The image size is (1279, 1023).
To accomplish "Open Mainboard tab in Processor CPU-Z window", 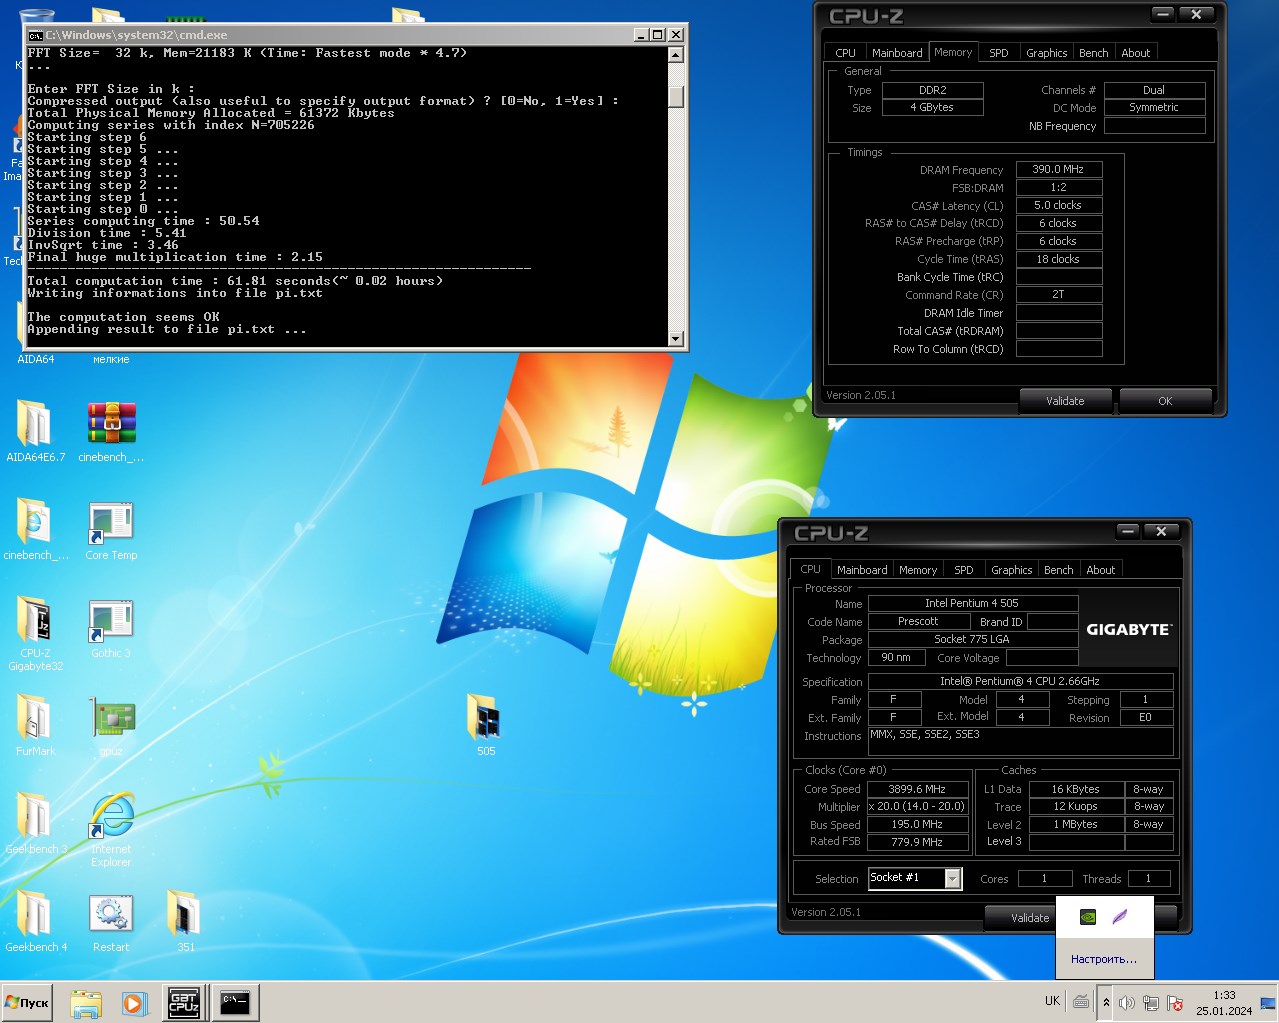I will (862, 570).
